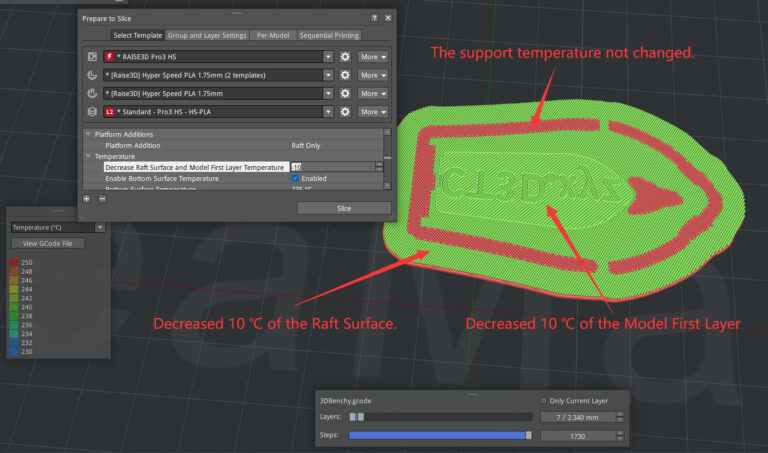Open help via the question mark icon
This screenshot has height=453, width=768.
[374, 18]
